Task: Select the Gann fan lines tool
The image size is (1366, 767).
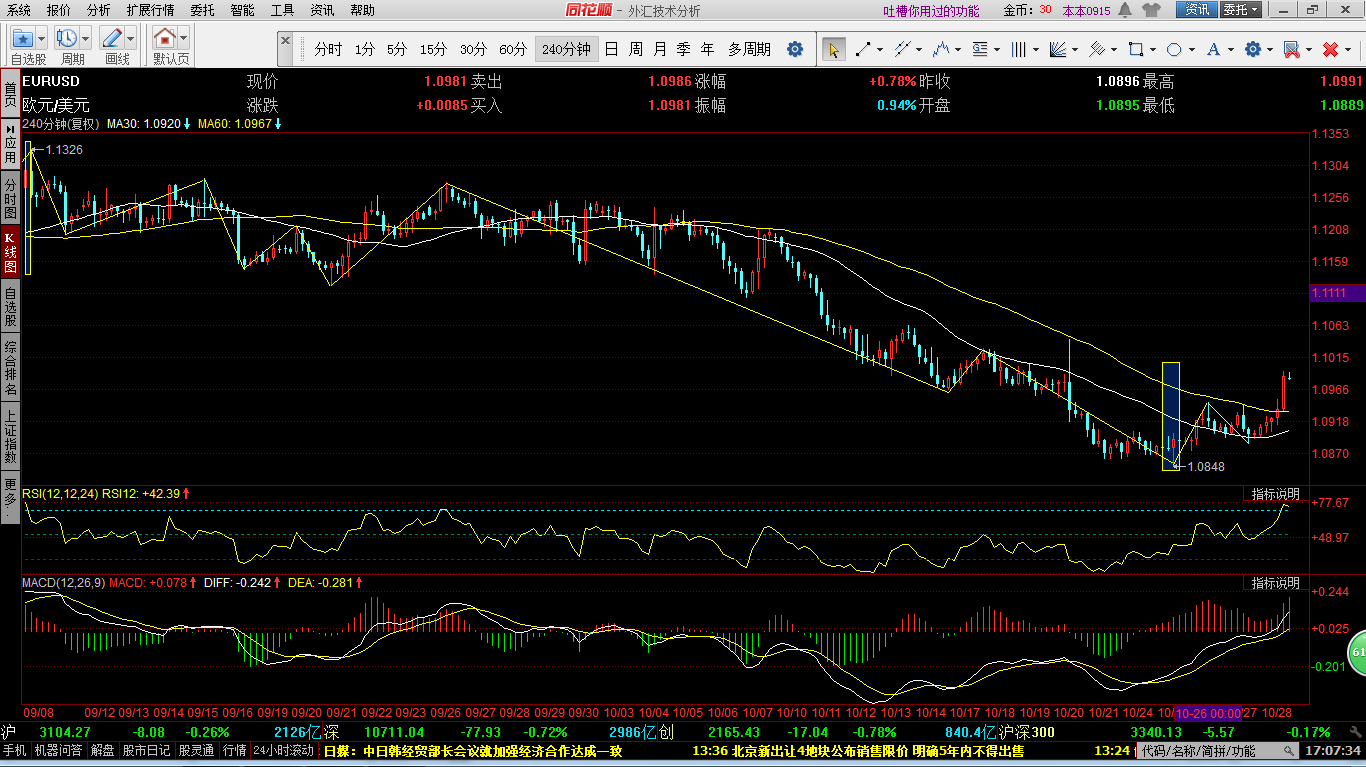Action: click(x=1058, y=49)
